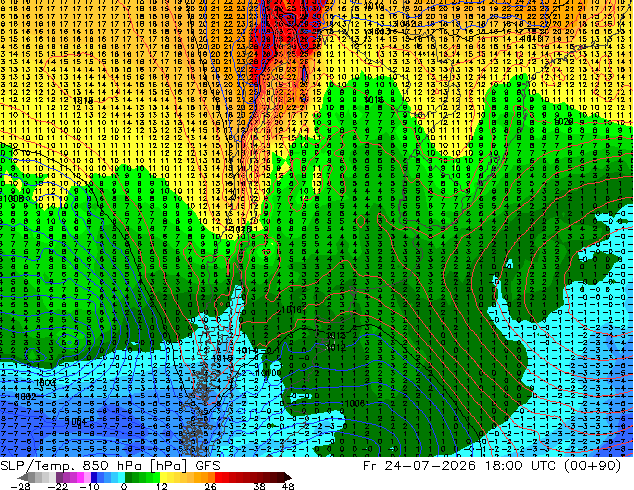This screenshot has width=634, height=490.
Task: Click the '0' legend scale label
Action: [124, 486]
